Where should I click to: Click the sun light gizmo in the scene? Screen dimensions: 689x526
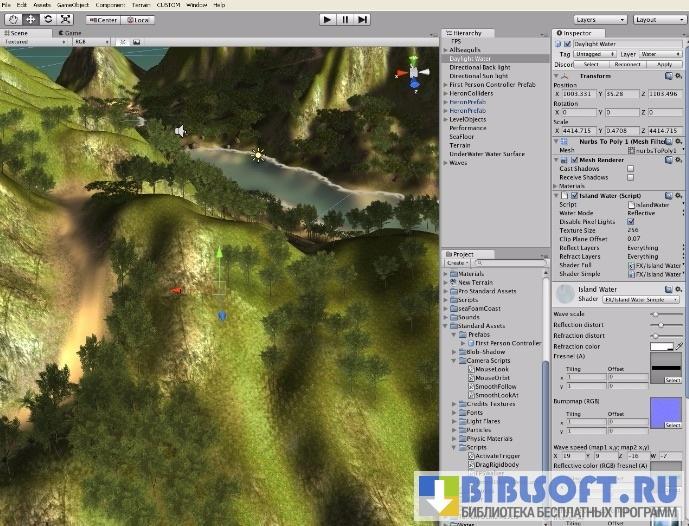pyautogui.click(x=258, y=154)
